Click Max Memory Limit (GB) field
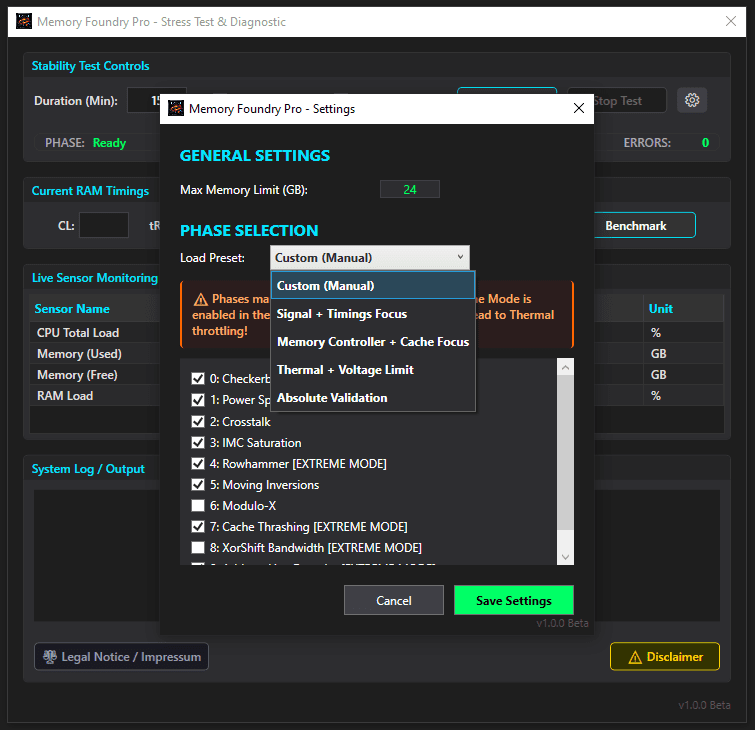Viewport: 755px width, 730px height. tap(410, 189)
